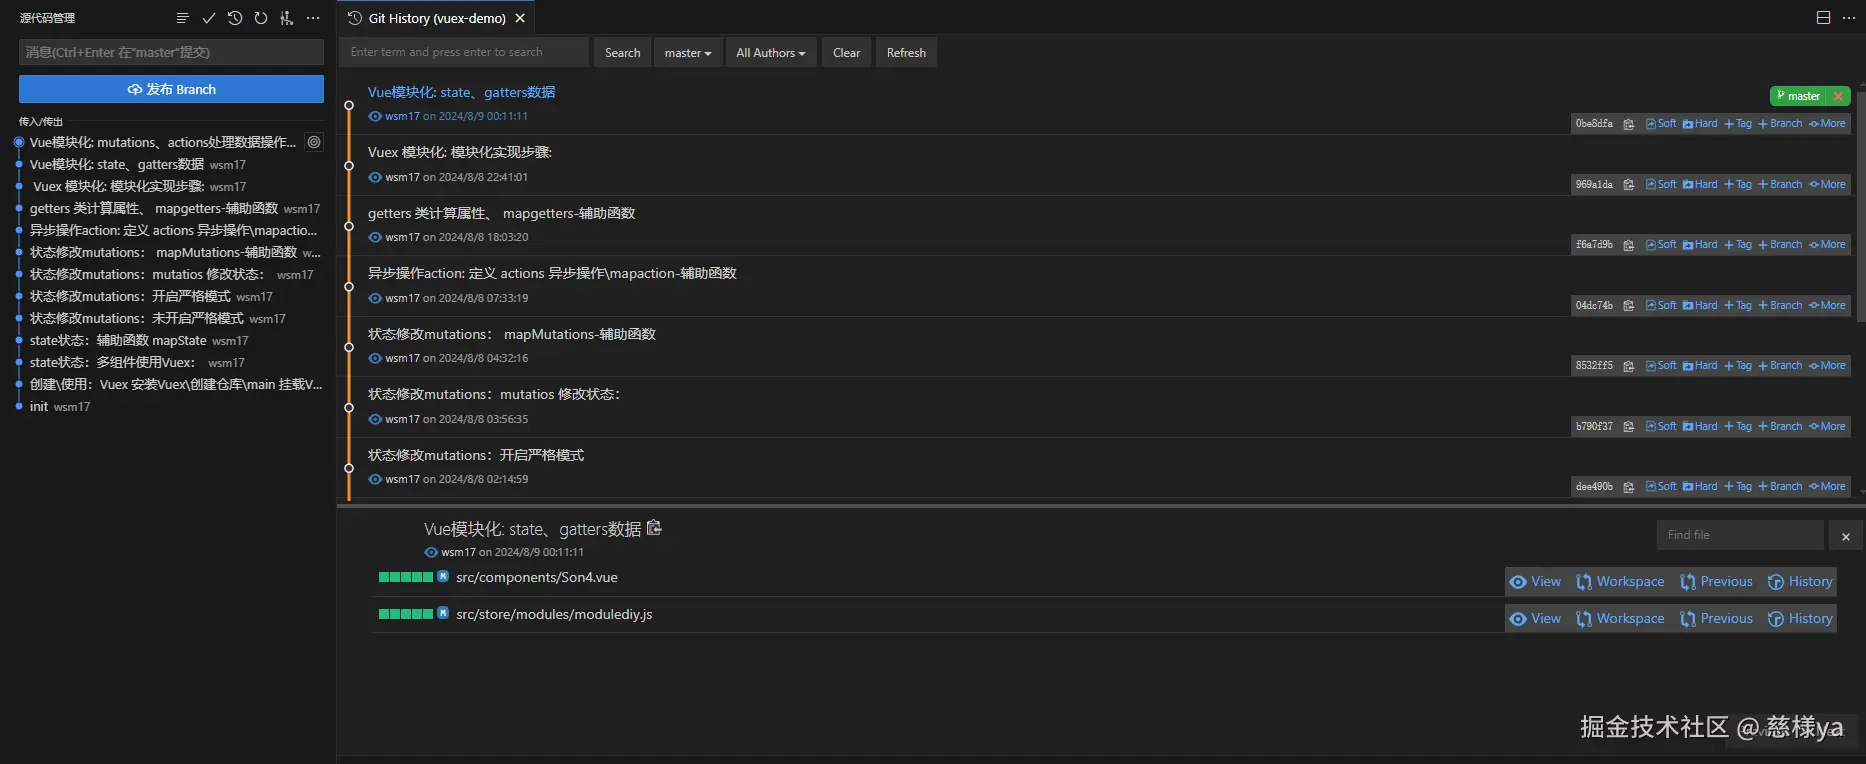1866x764 pixels.
Task: Remove master branch label with red X
Action: point(1838,96)
